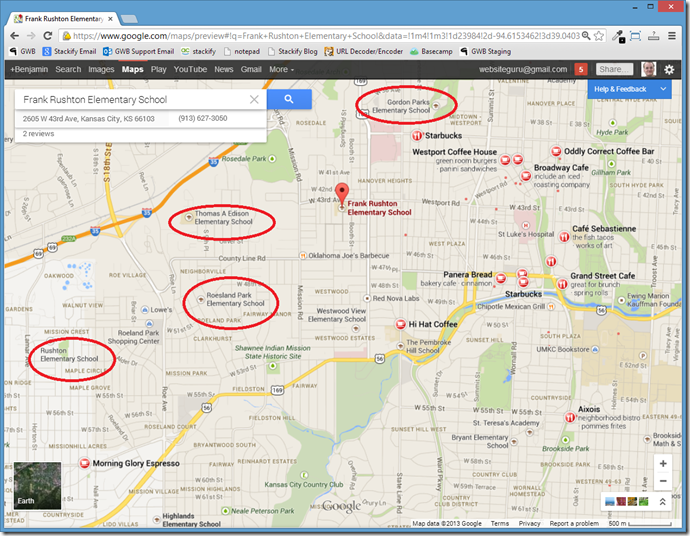690x536 pixels.
Task: Click the browser address bar URL
Action: [326, 36]
